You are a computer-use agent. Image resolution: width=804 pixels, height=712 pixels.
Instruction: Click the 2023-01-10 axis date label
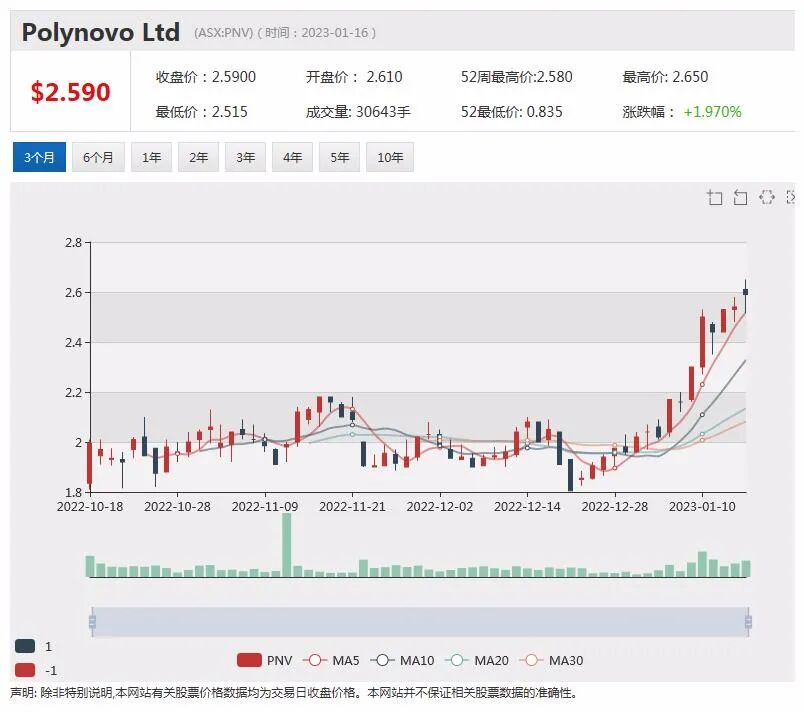click(x=702, y=506)
